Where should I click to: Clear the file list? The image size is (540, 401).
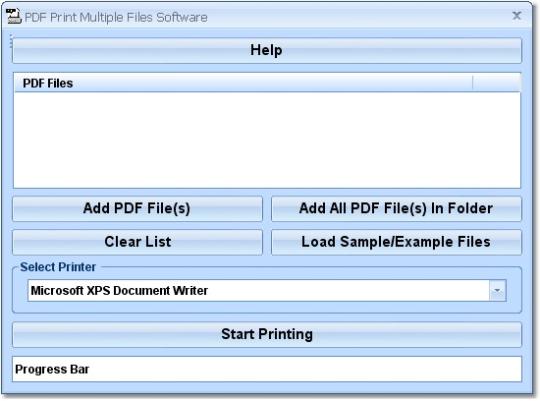click(137, 242)
